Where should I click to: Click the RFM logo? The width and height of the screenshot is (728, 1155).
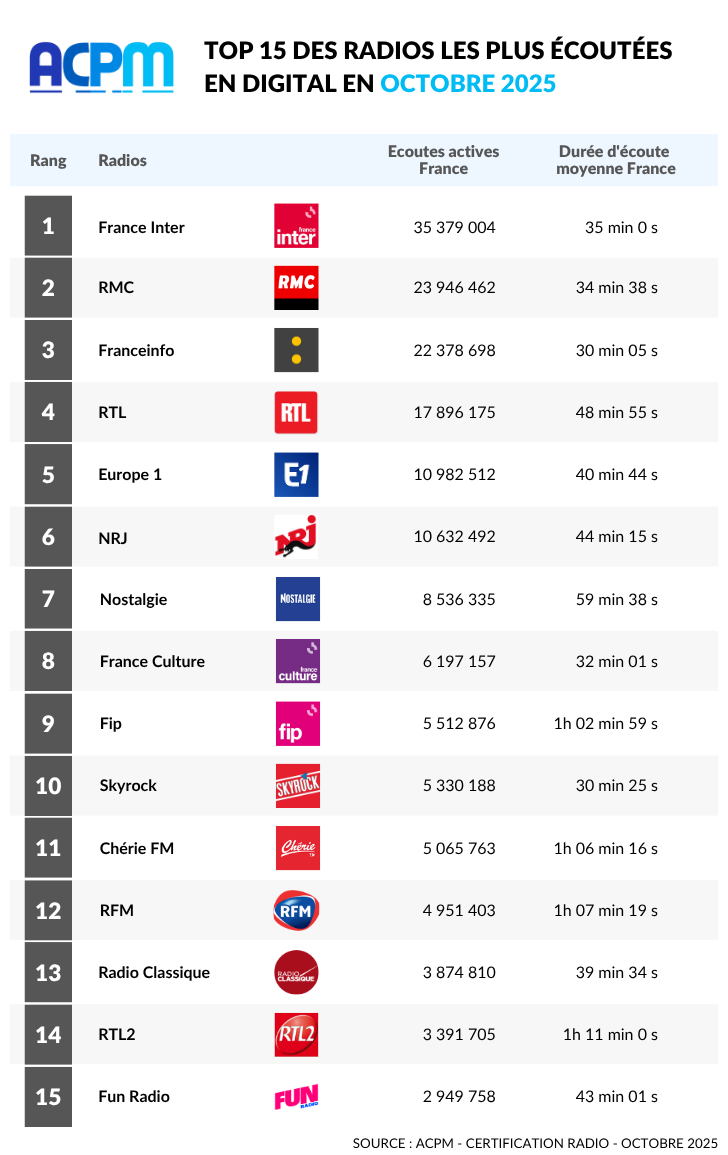(x=296, y=910)
